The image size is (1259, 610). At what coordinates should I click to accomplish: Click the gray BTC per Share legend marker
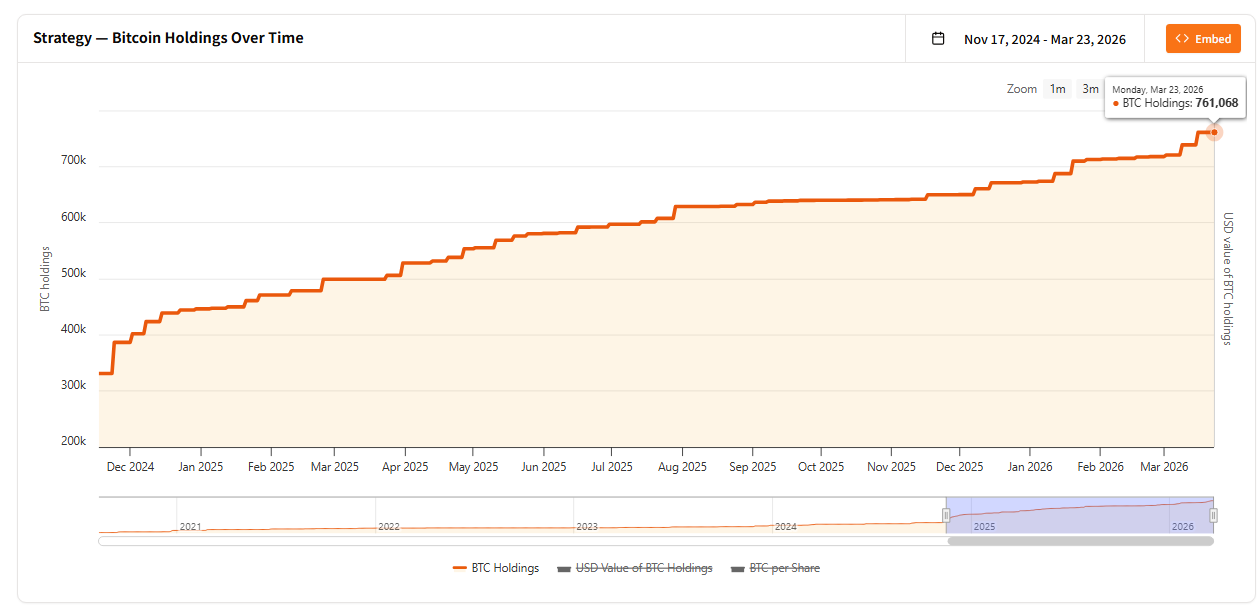pyautogui.click(x=739, y=568)
